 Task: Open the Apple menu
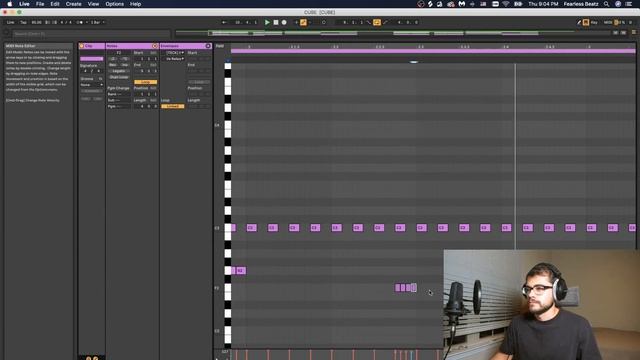(9, 4)
